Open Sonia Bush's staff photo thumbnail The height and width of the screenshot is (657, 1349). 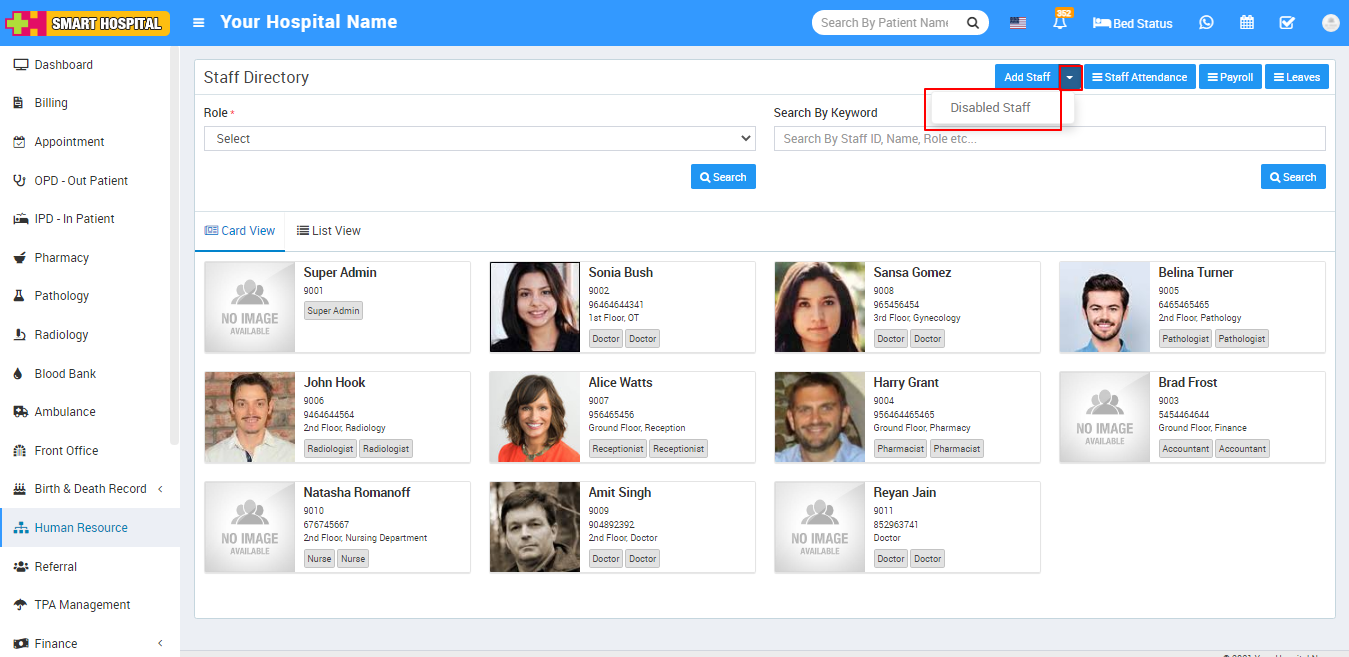pyautogui.click(x=535, y=307)
